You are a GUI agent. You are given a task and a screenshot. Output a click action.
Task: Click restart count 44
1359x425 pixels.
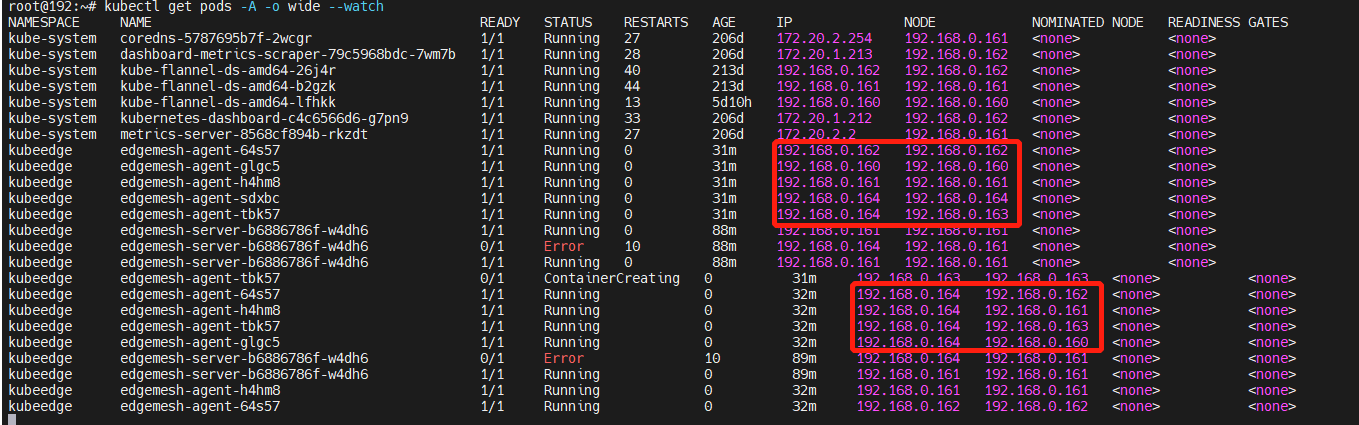(632, 86)
